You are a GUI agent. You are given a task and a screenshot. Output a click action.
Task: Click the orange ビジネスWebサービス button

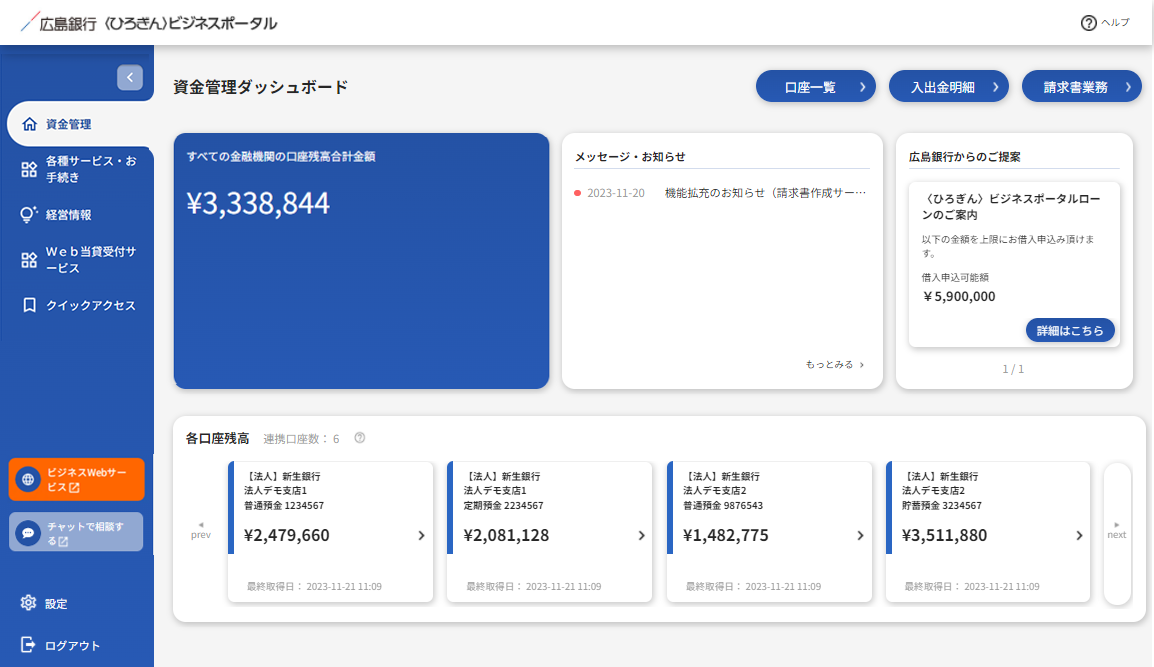pyautogui.click(x=77, y=479)
